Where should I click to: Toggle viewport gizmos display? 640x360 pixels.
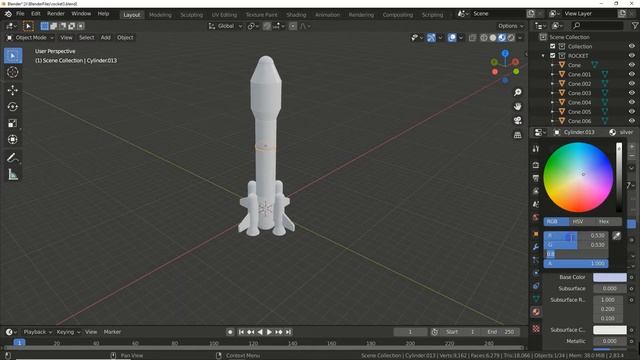point(431,38)
